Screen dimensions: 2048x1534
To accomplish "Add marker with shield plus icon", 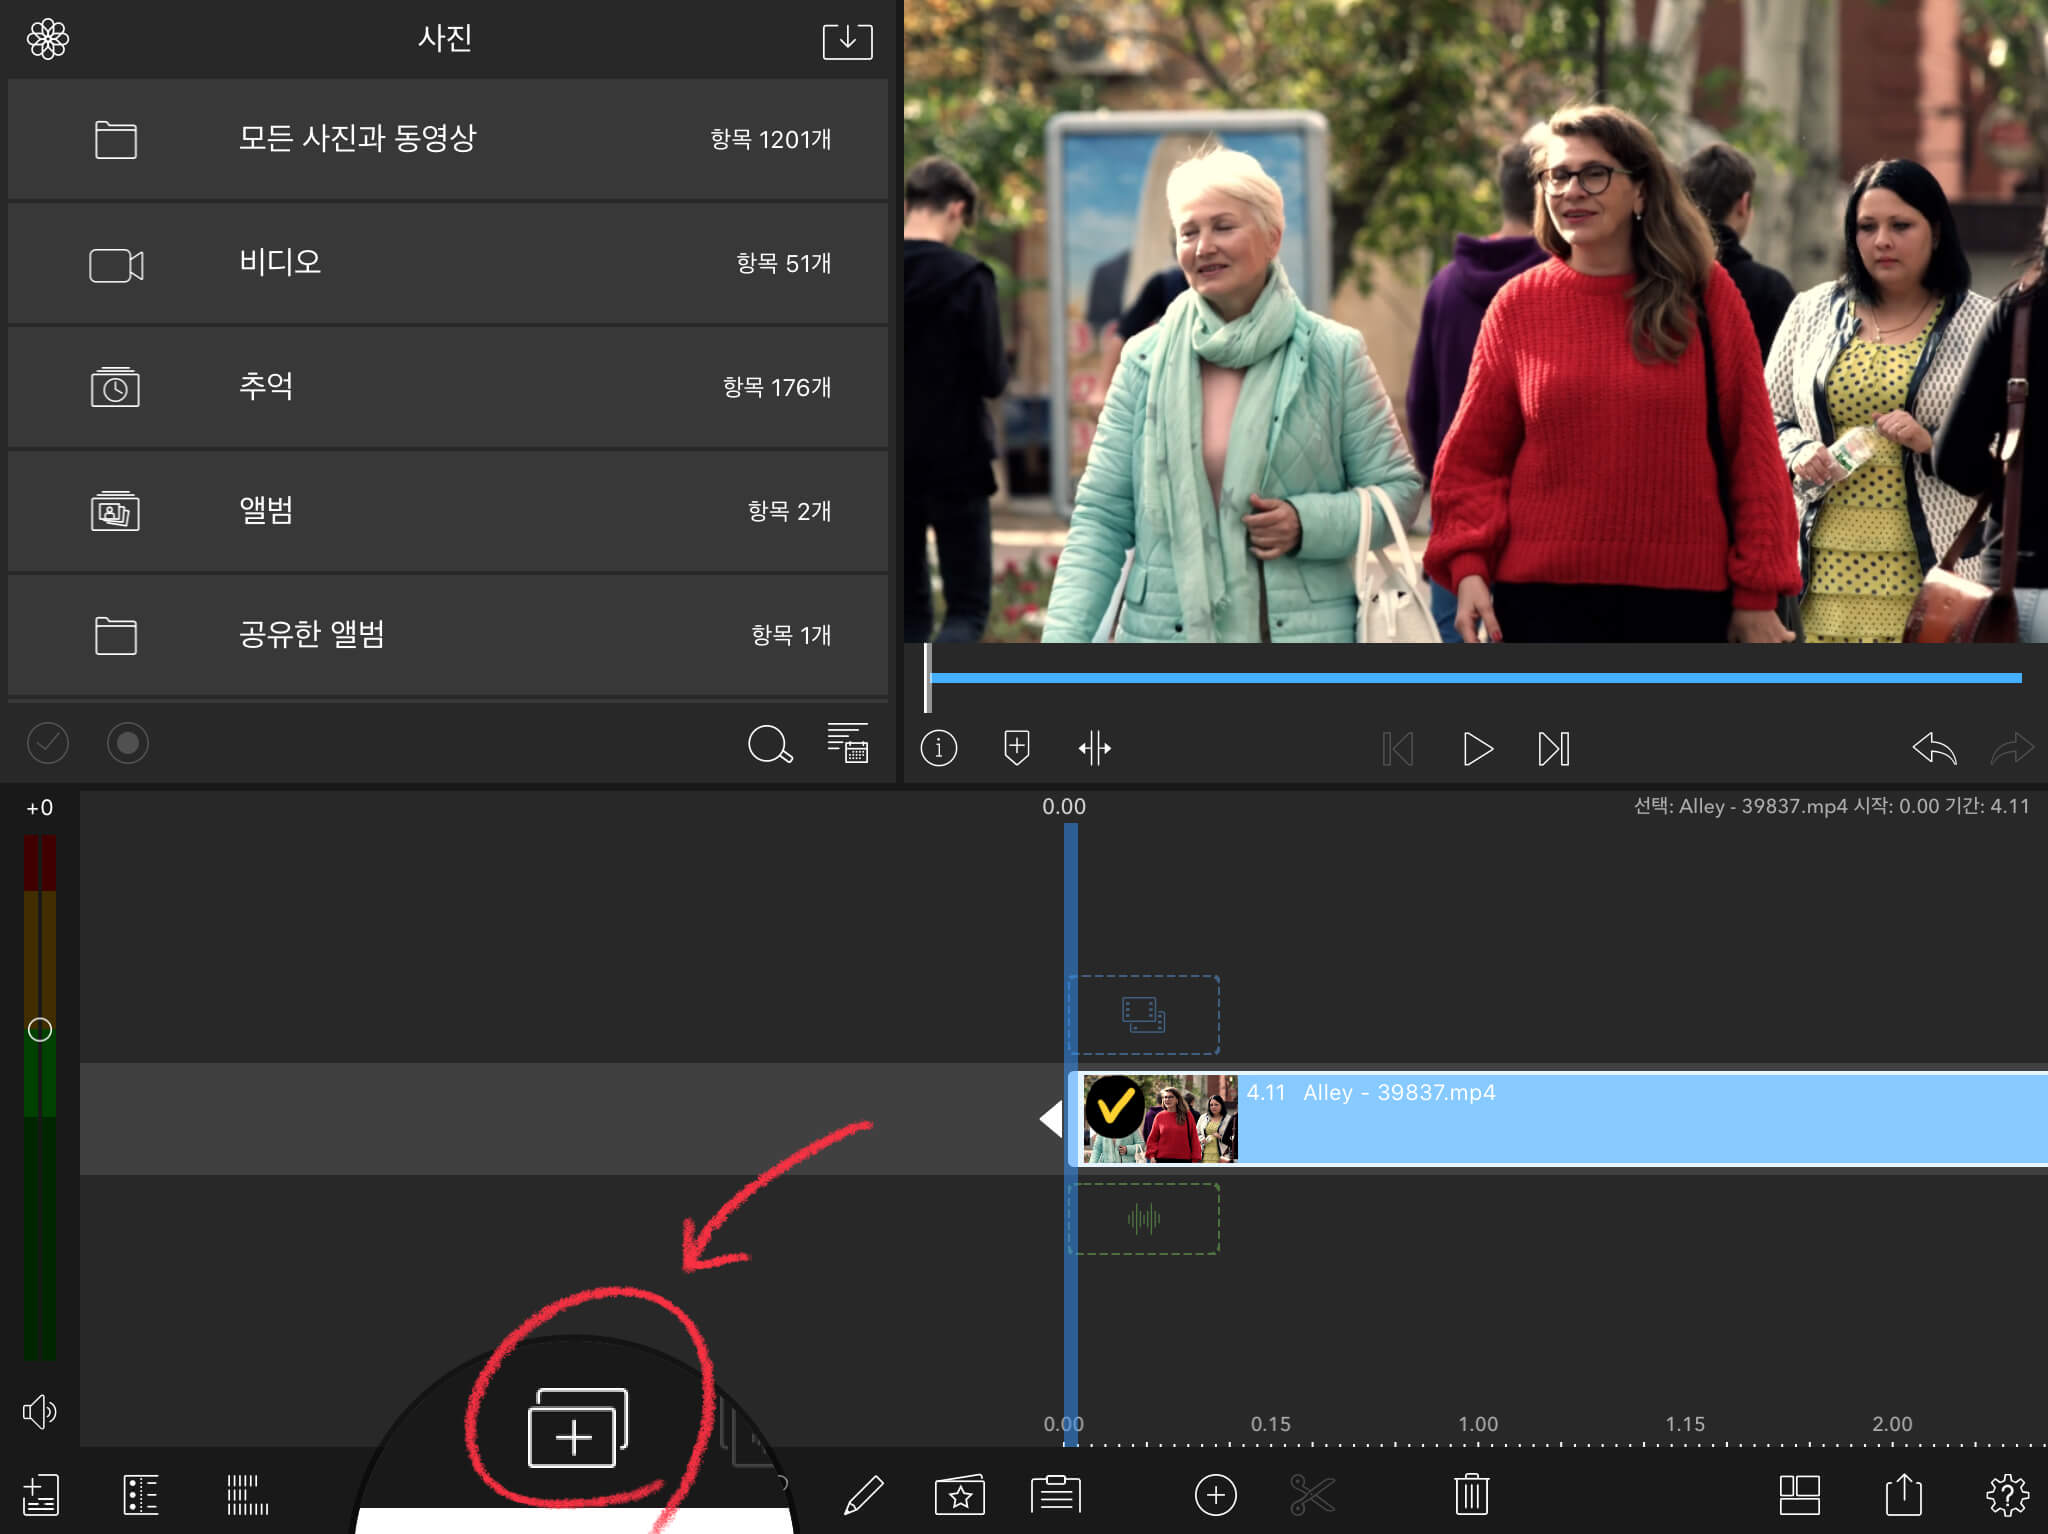I will coord(1016,748).
